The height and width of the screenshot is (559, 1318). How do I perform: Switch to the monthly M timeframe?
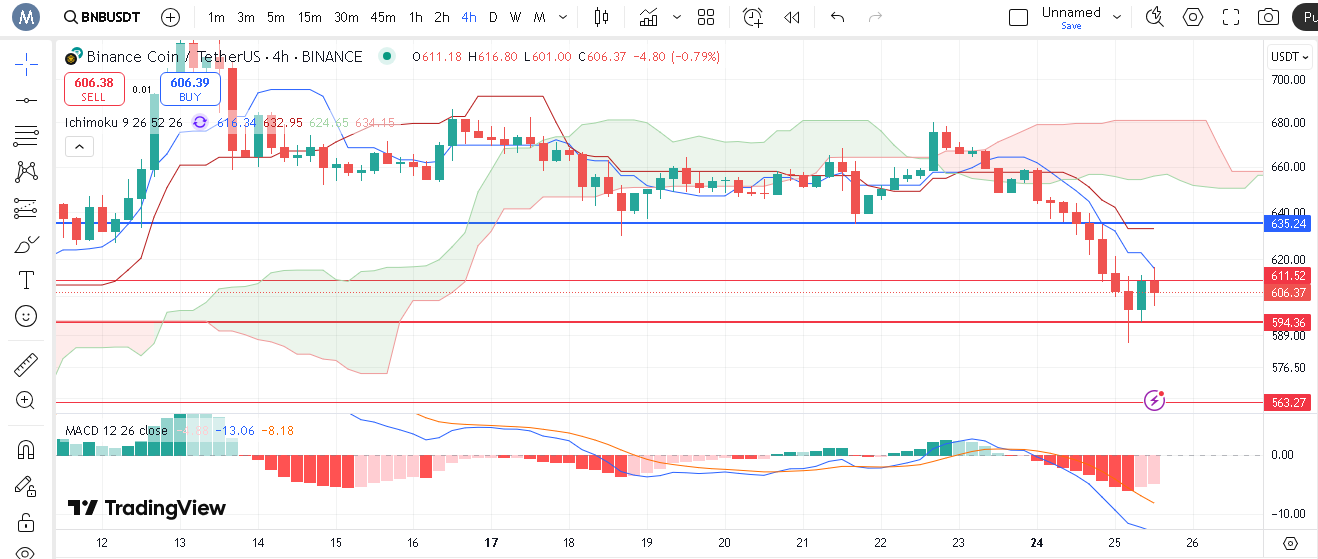(539, 17)
